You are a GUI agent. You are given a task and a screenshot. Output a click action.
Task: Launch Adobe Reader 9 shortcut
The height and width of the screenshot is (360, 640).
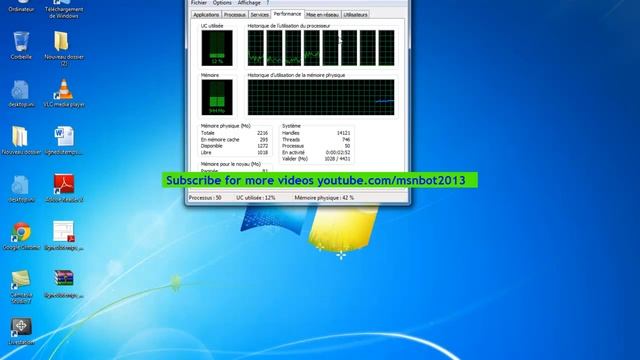(64, 188)
